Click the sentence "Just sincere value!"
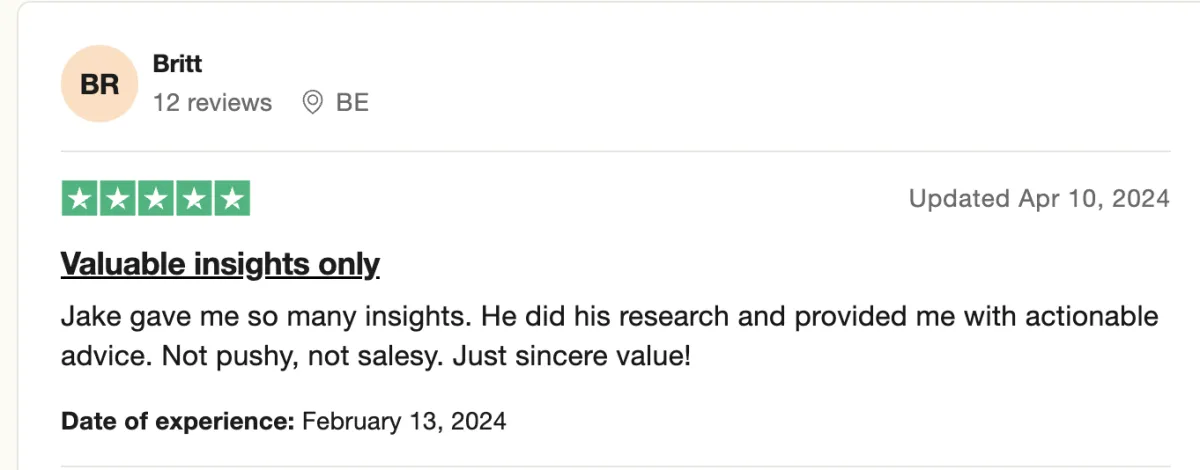 [572, 355]
